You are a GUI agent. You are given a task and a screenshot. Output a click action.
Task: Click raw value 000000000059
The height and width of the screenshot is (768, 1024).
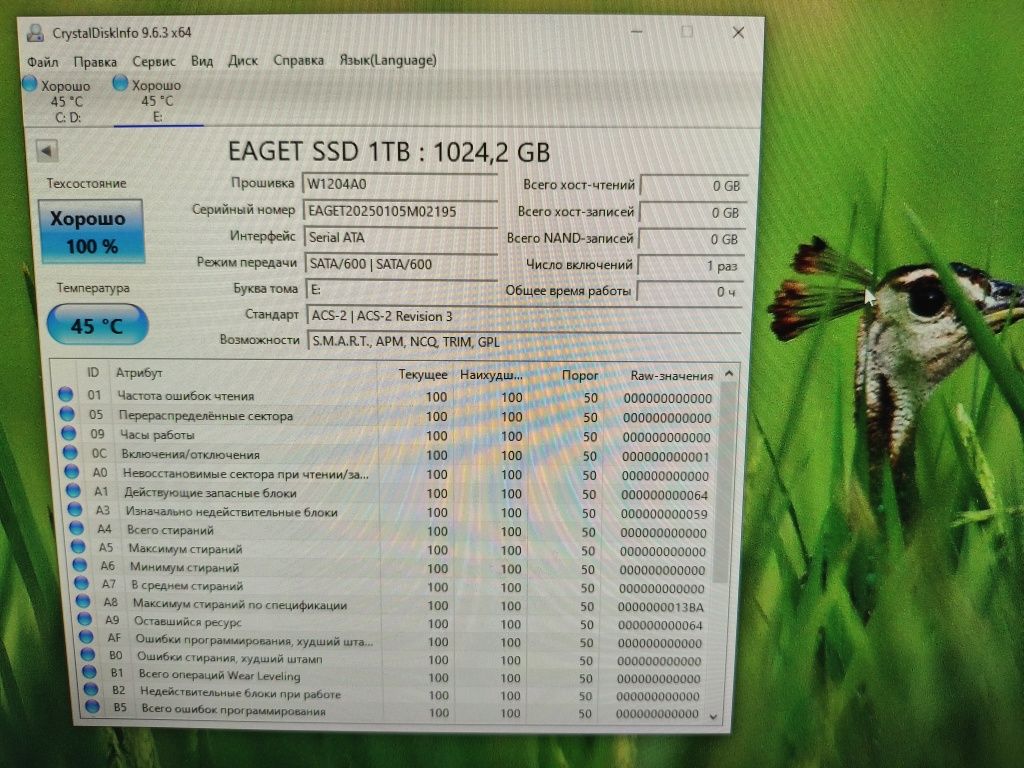click(664, 515)
